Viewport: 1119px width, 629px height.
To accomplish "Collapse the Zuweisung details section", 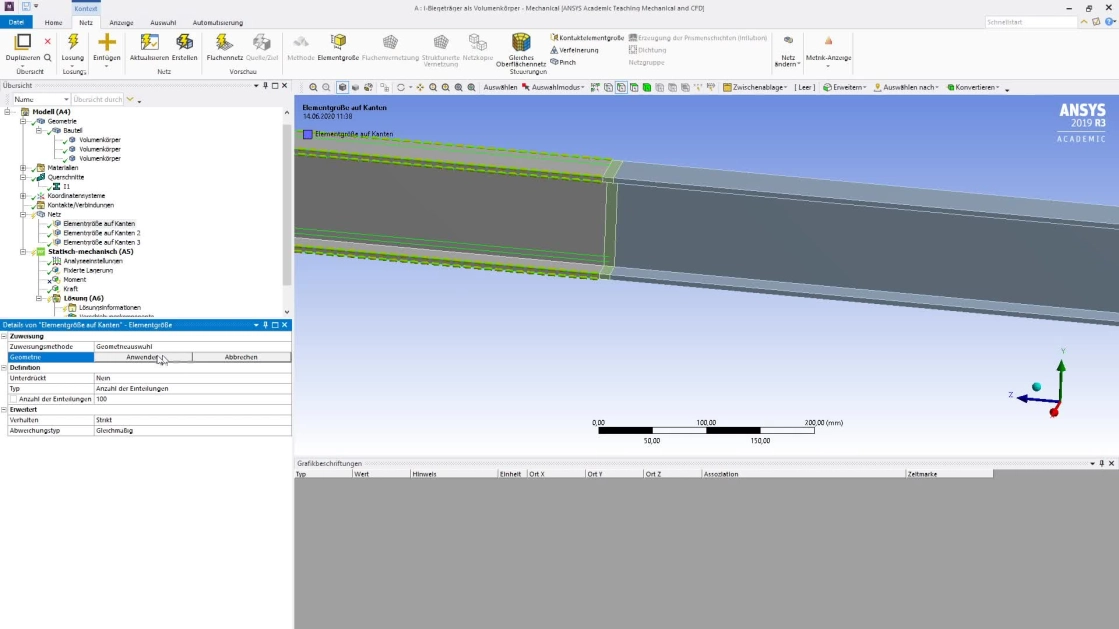I will pos(4,336).
